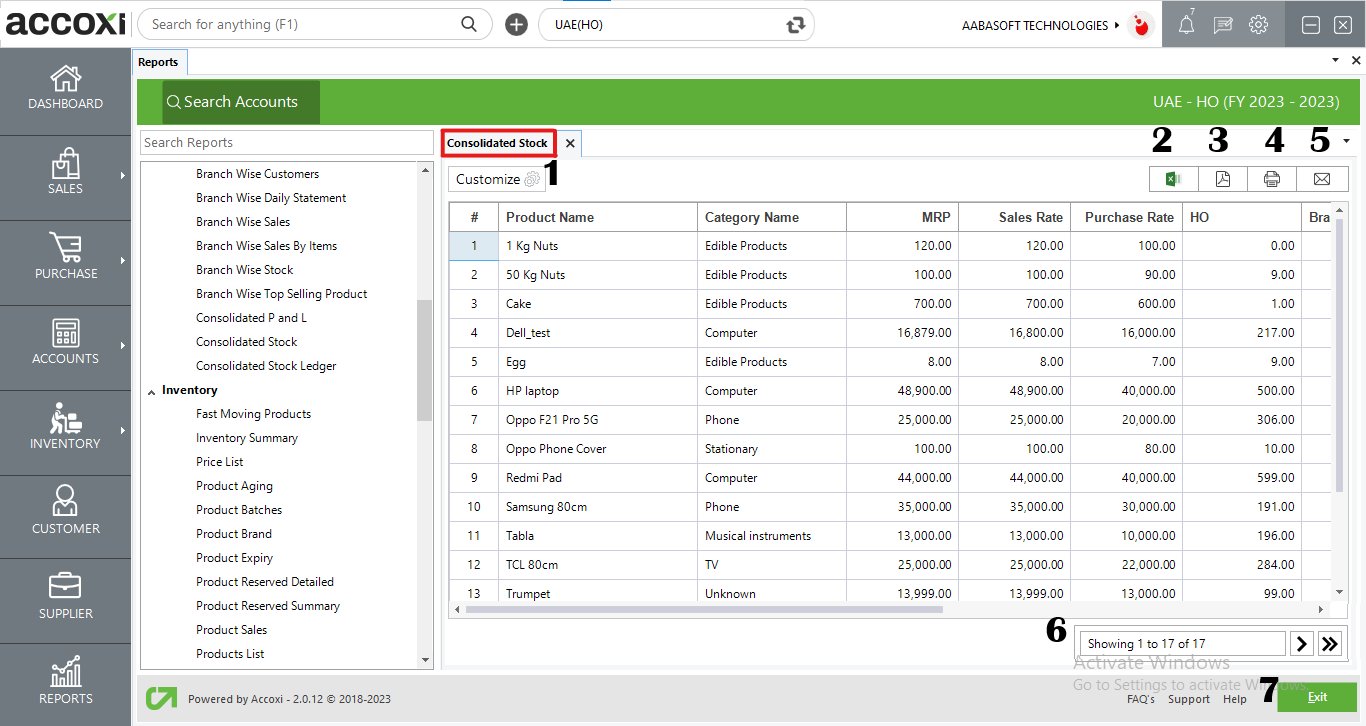Image resolution: width=1366 pixels, height=726 pixels.
Task: Go to next page arrow
Action: (1301, 644)
